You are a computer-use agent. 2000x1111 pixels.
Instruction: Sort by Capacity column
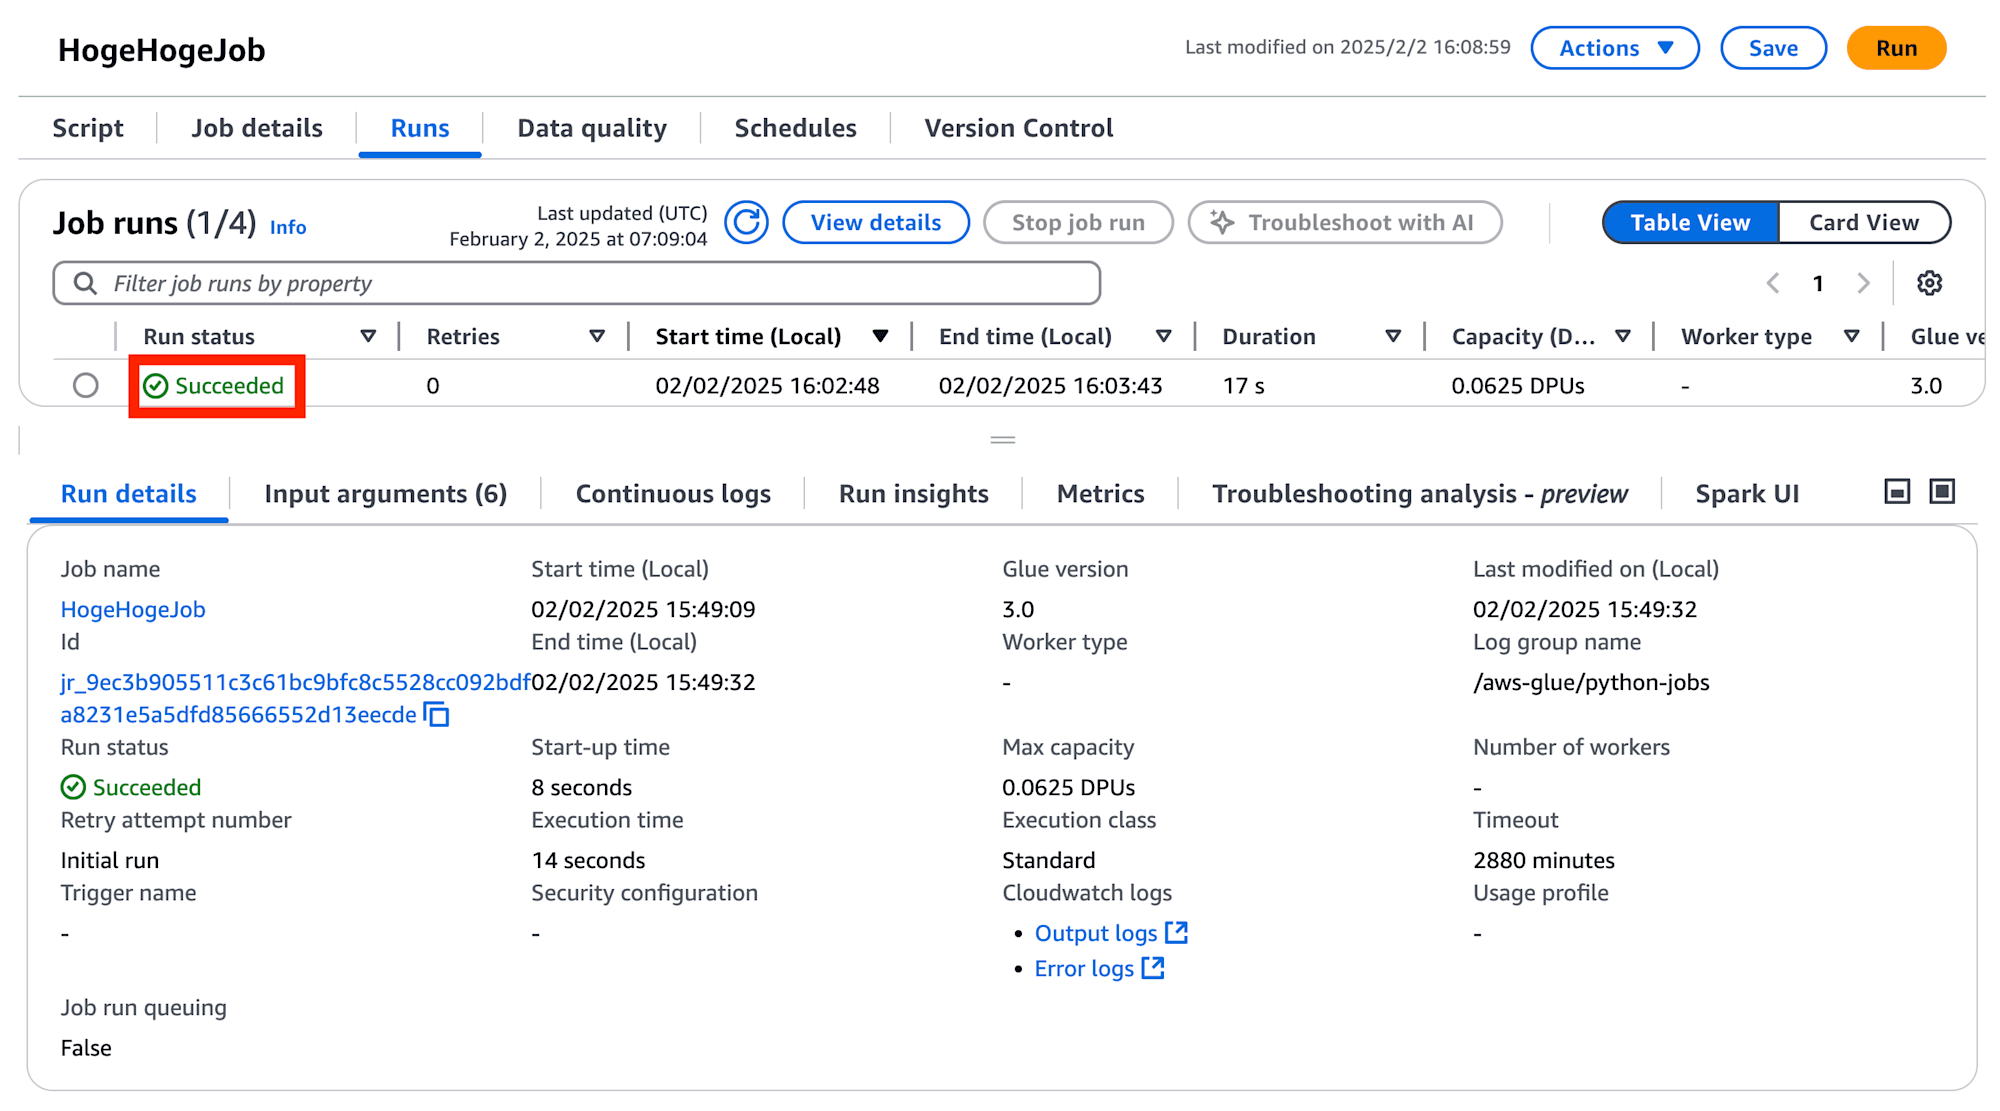[x=1623, y=336]
